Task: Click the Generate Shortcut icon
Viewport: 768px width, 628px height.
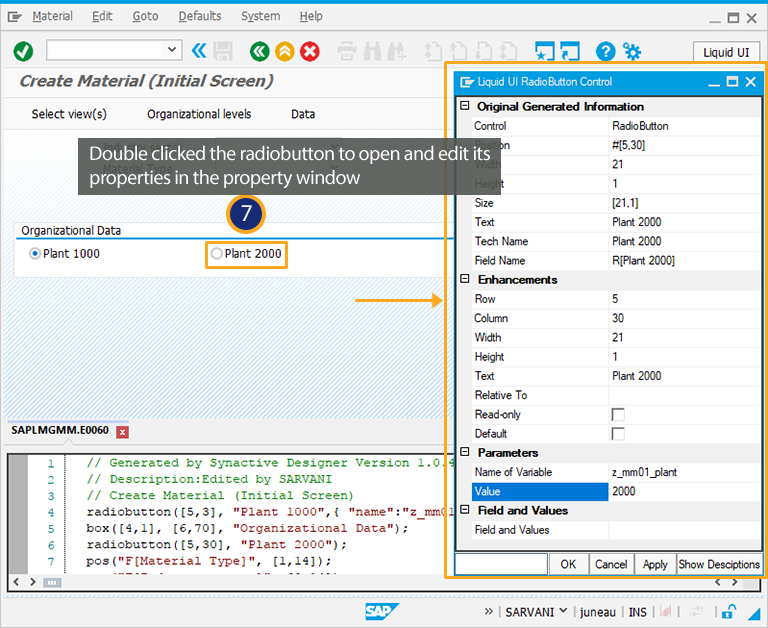Action: point(570,51)
